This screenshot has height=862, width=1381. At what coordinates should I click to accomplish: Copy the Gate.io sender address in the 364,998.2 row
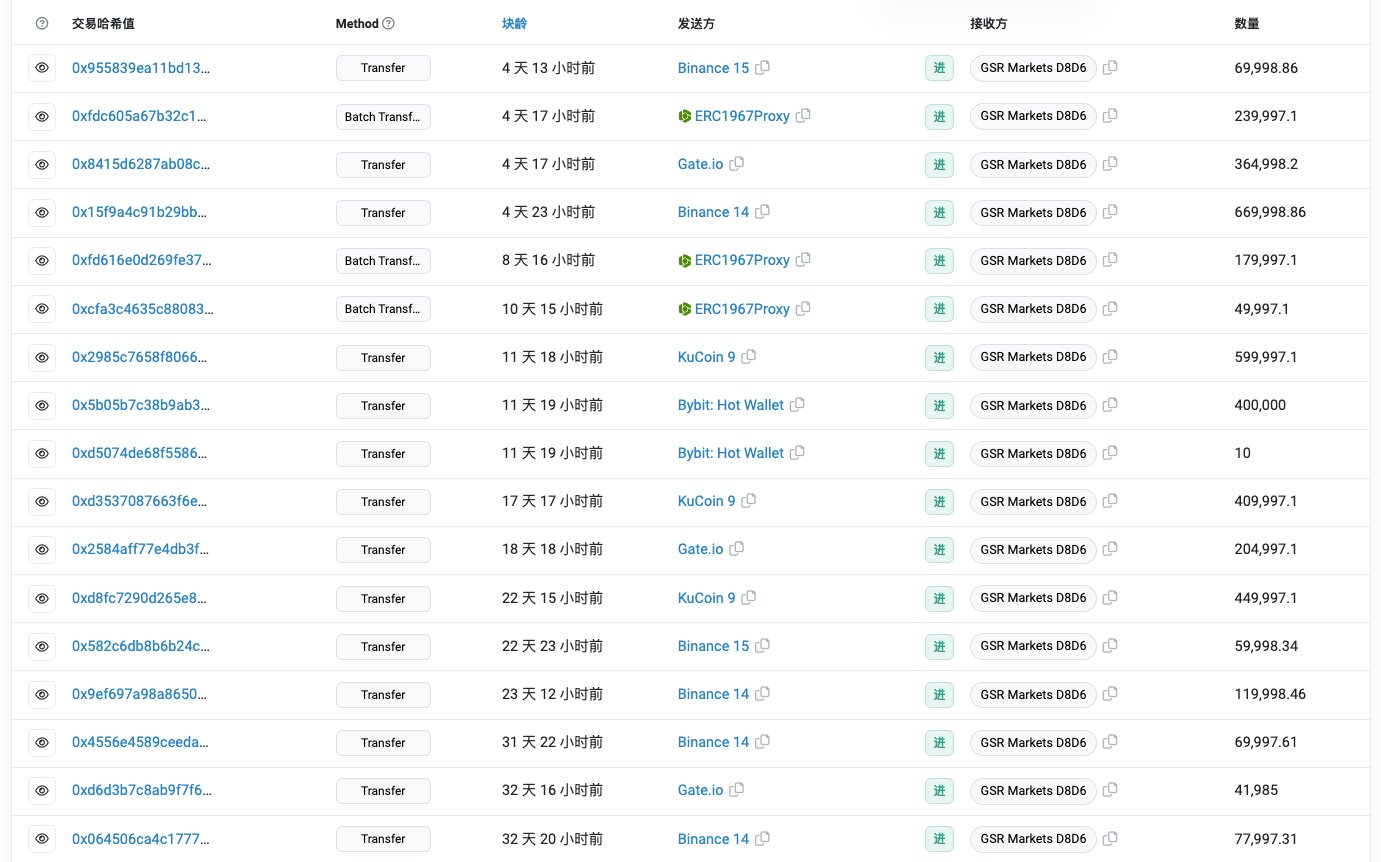coord(737,164)
